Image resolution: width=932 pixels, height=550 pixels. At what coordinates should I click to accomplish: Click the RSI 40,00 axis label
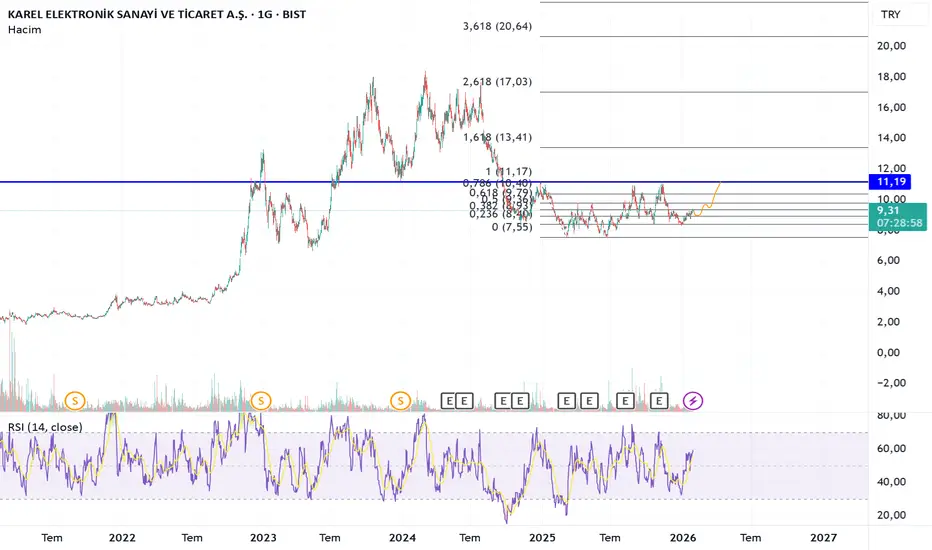point(892,482)
